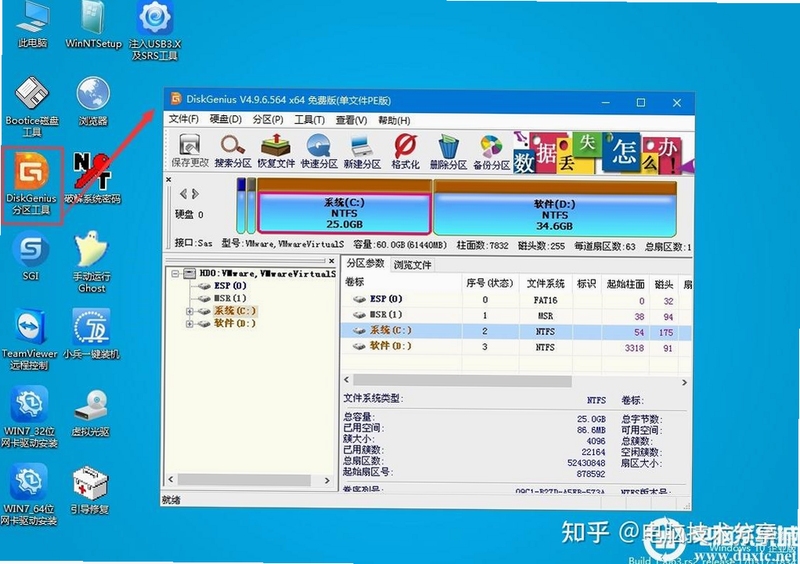Image resolution: width=800 pixels, height=564 pixels.
Task: Select the 恢复文件 (Recover Files) icon
Action: [x=276, y=151]
